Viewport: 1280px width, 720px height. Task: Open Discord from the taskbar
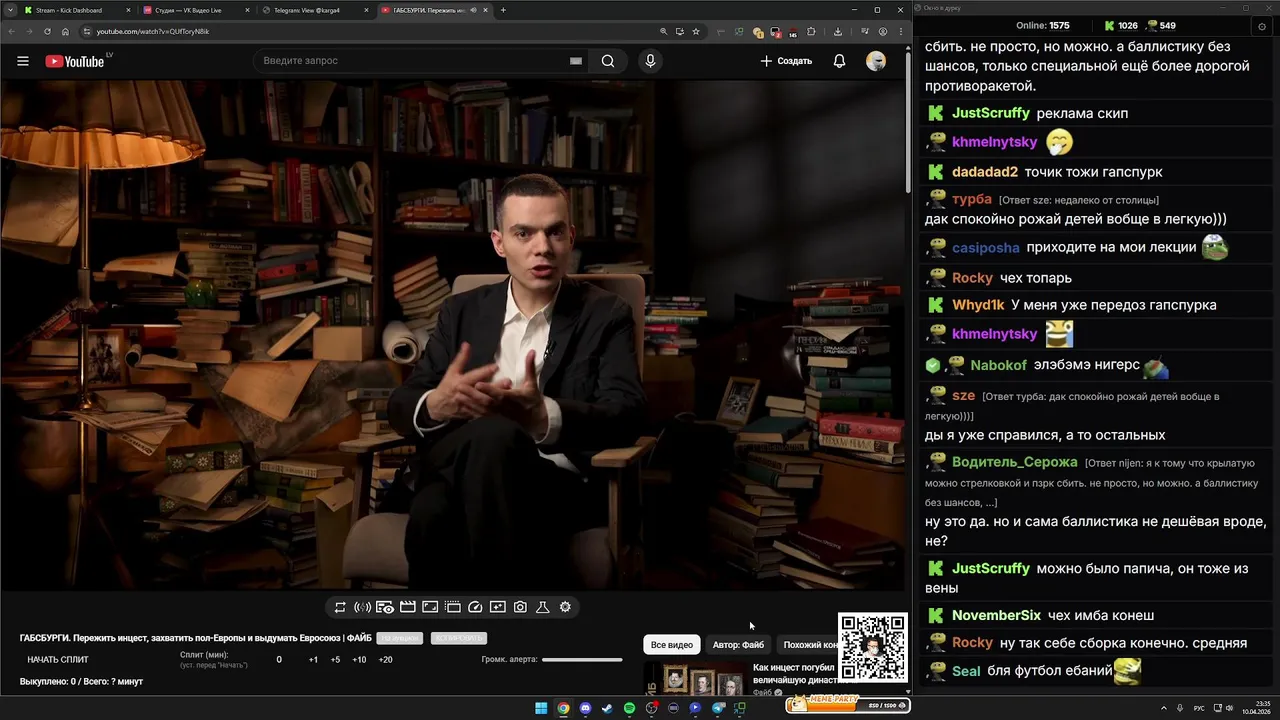[x=585, y=708]
